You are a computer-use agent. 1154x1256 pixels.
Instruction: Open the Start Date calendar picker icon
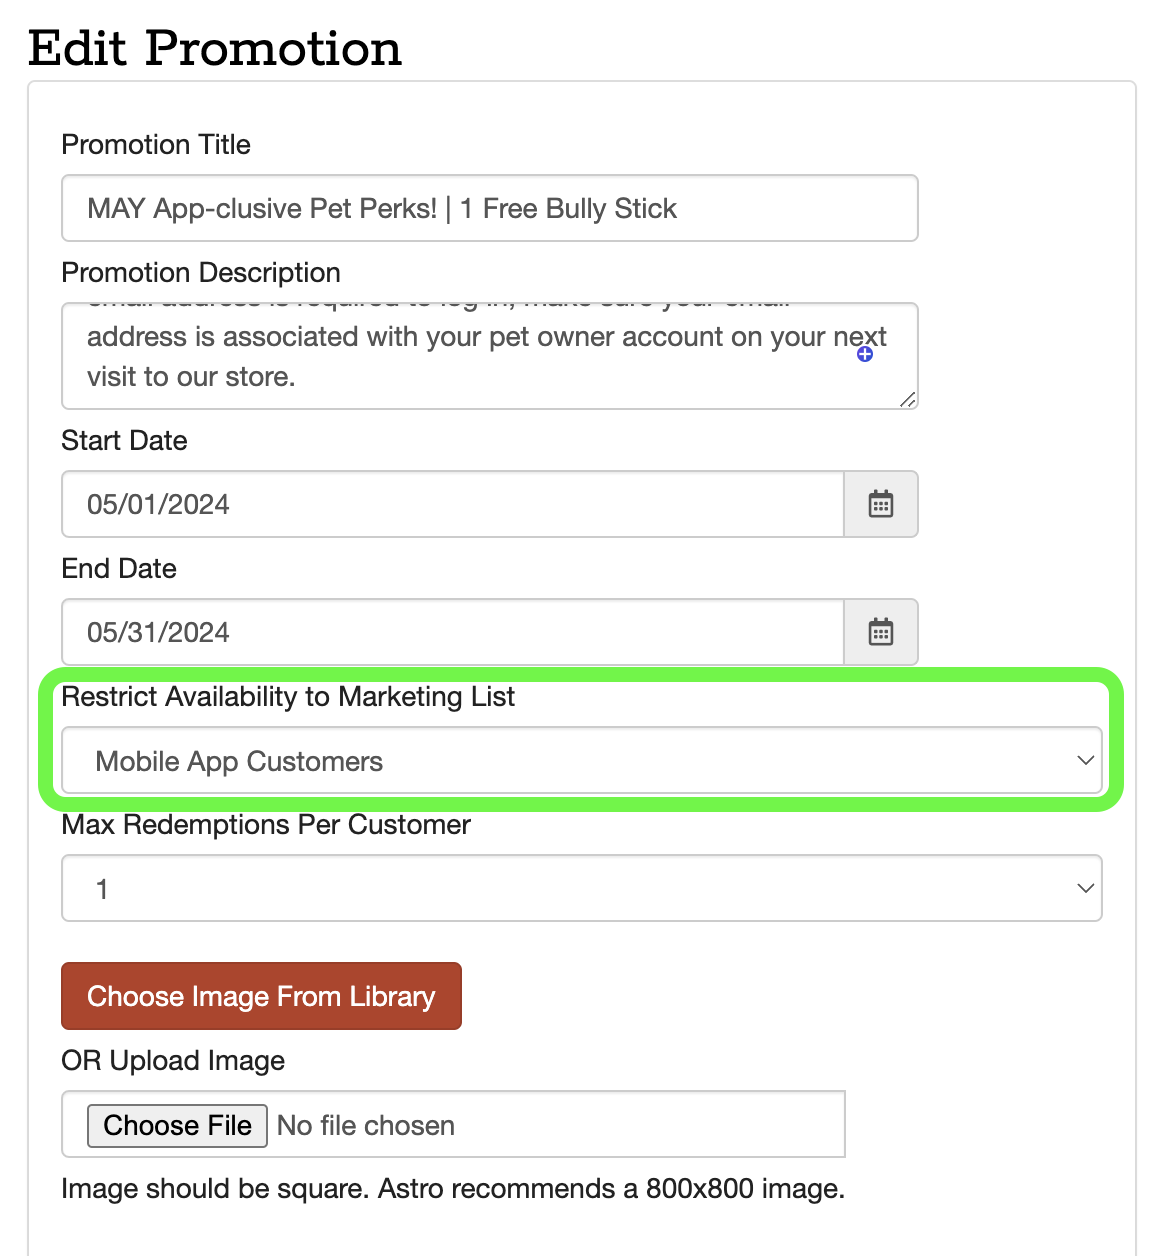(x=880, y=504)
